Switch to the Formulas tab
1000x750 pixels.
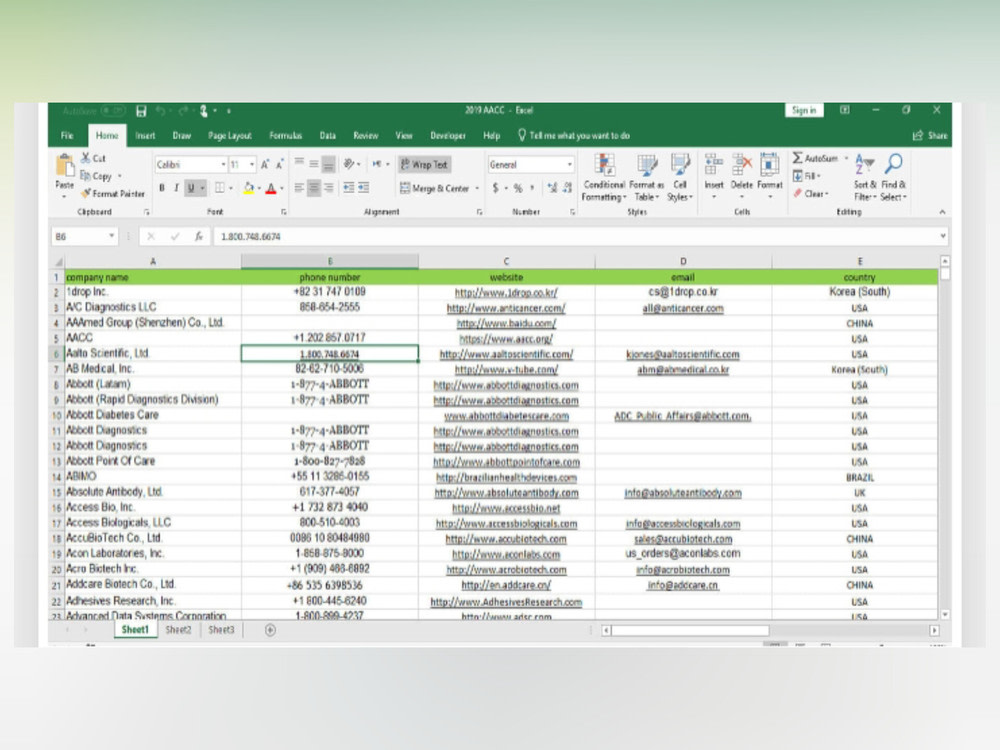point(285,135)
